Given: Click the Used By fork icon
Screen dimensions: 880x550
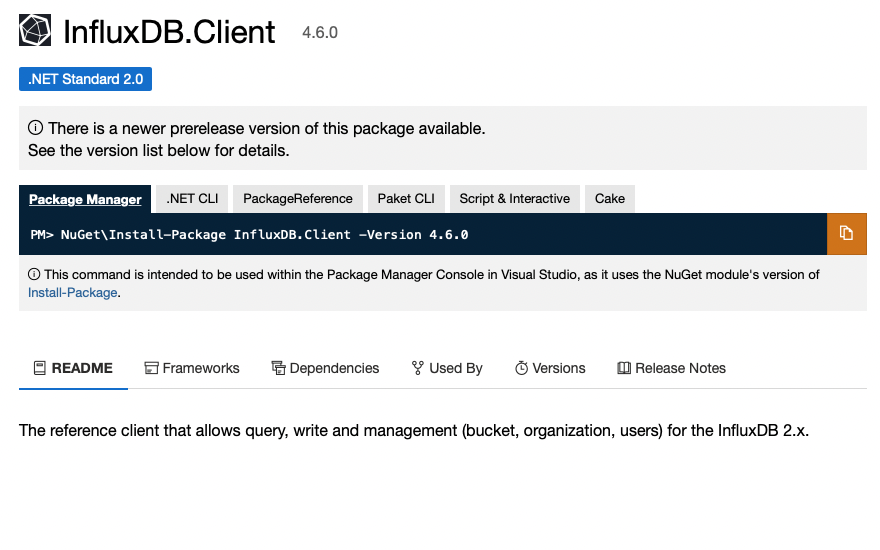Looking at the screenshot, I should (x=418, y=368).
